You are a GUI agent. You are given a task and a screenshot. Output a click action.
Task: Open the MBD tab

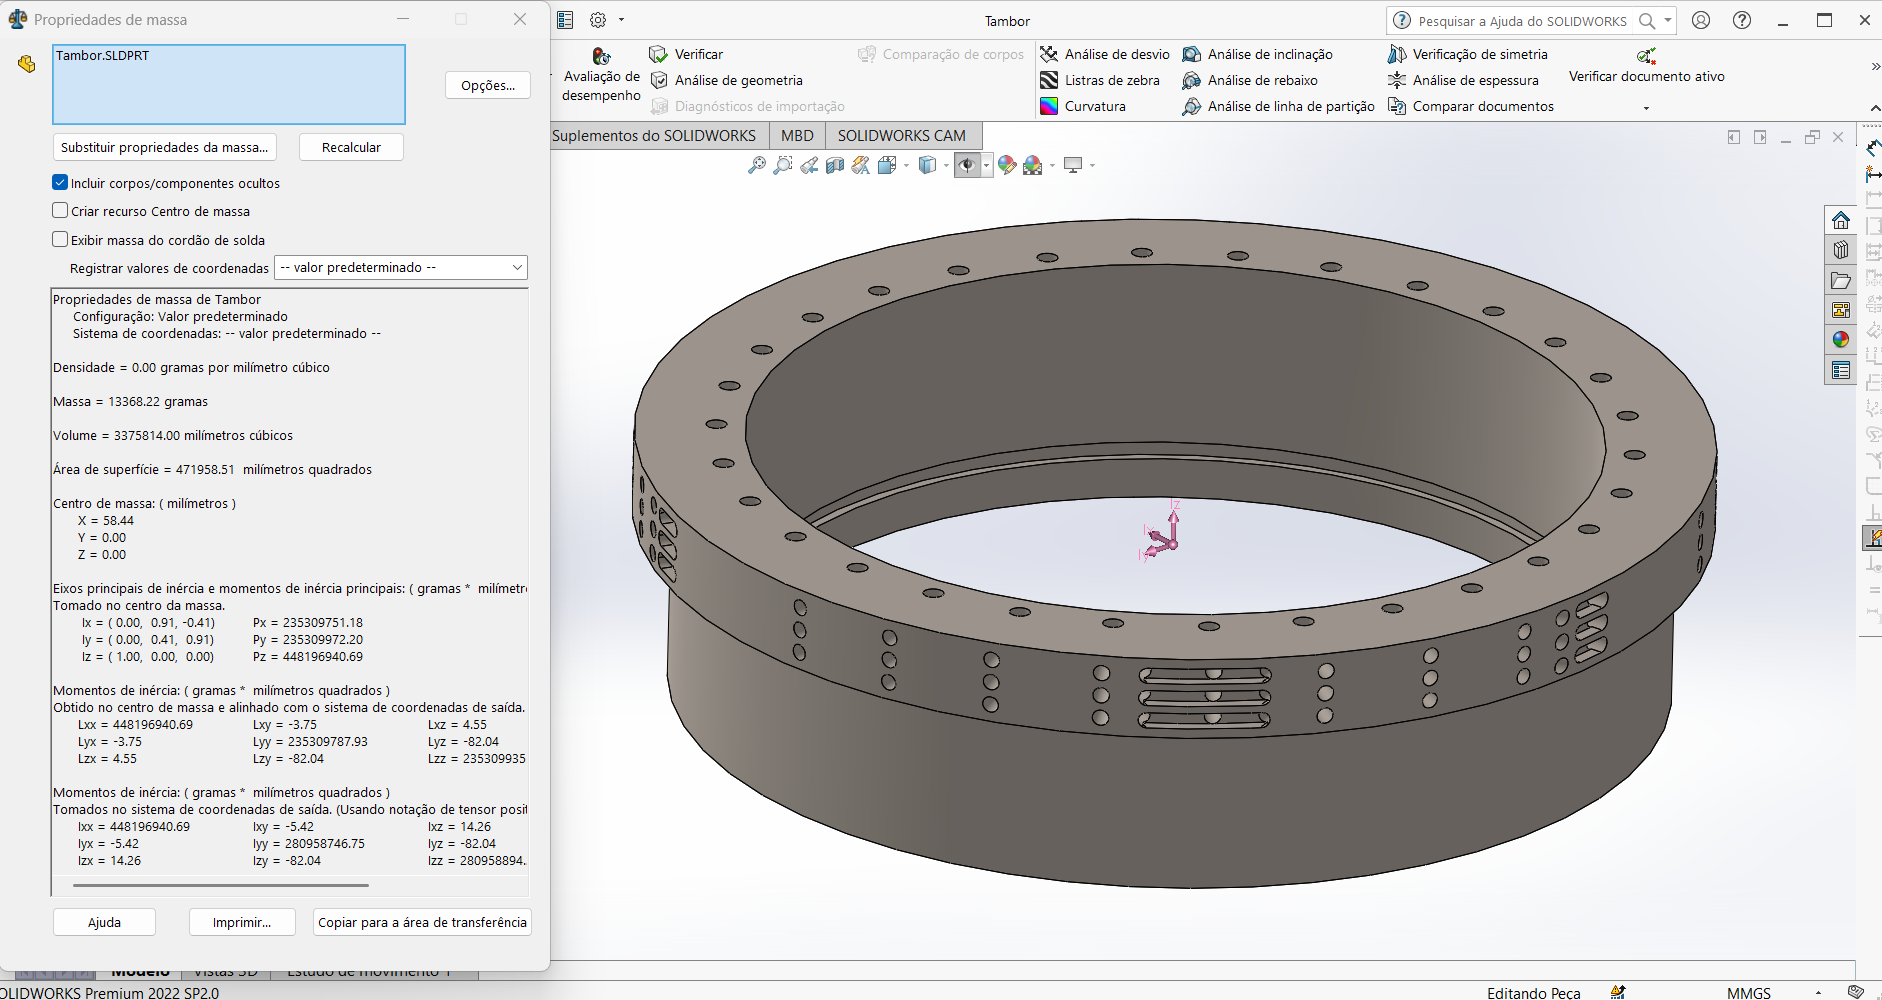tap(797, 136)
